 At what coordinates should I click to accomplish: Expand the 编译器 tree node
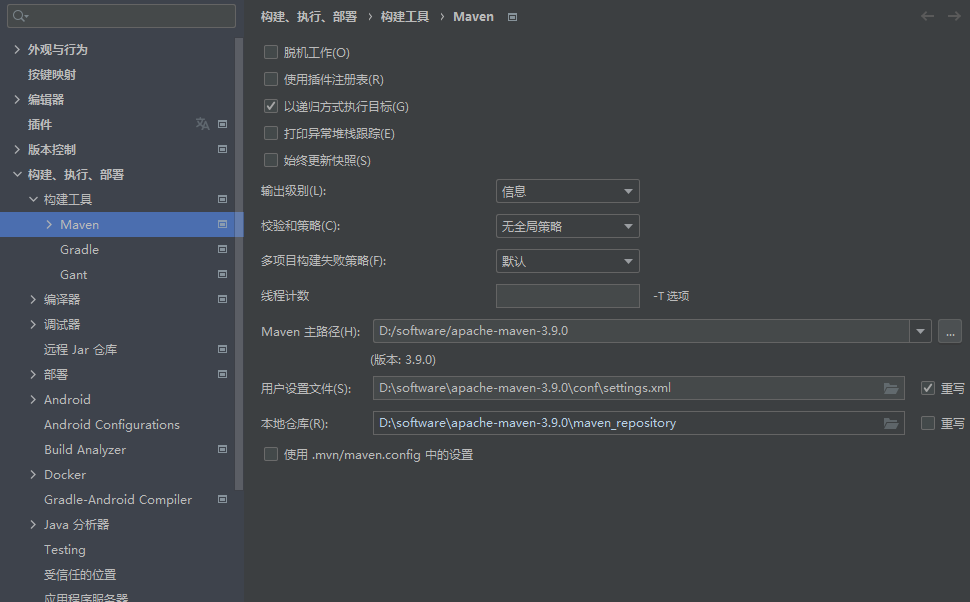click(33, 299)
